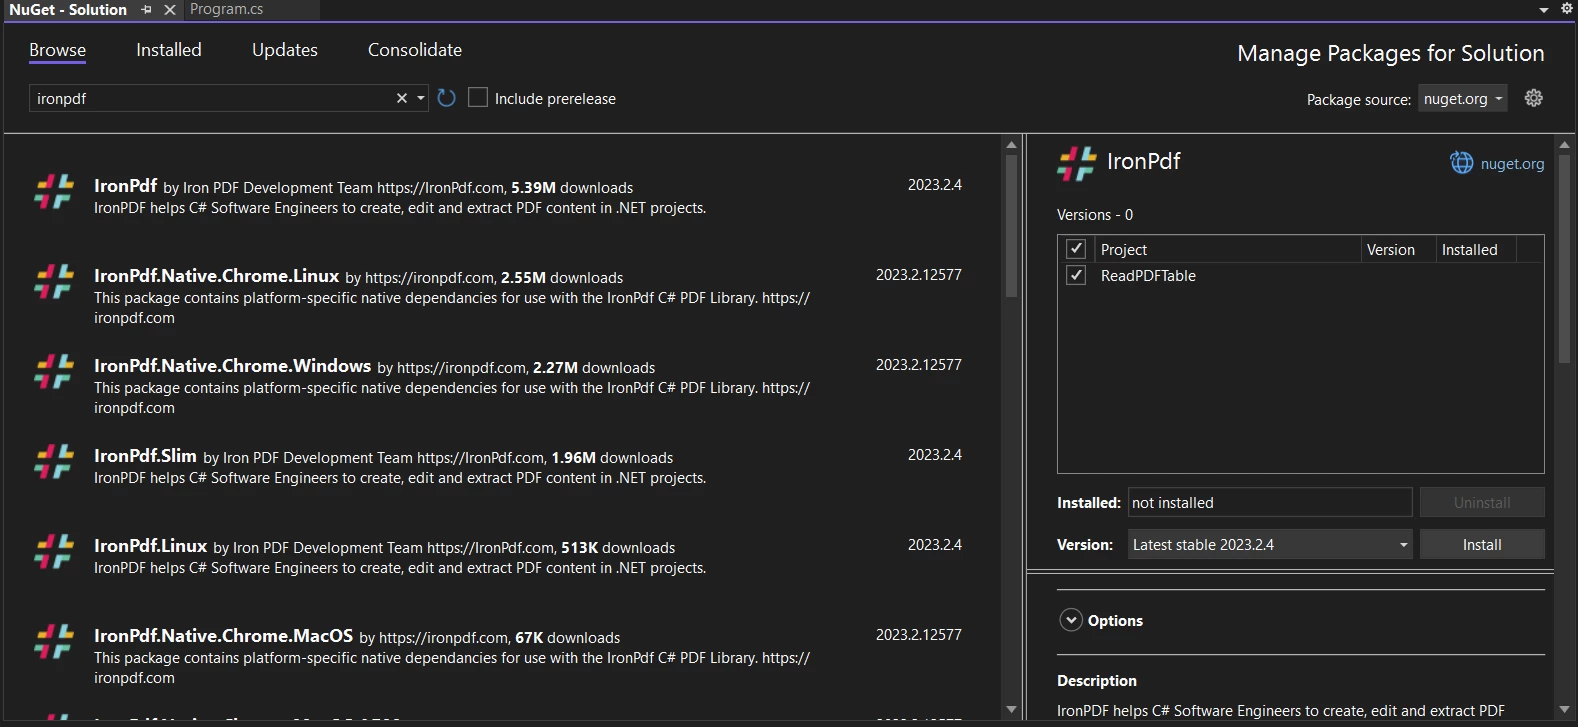Click the Uninstall button

point(1482,502)
